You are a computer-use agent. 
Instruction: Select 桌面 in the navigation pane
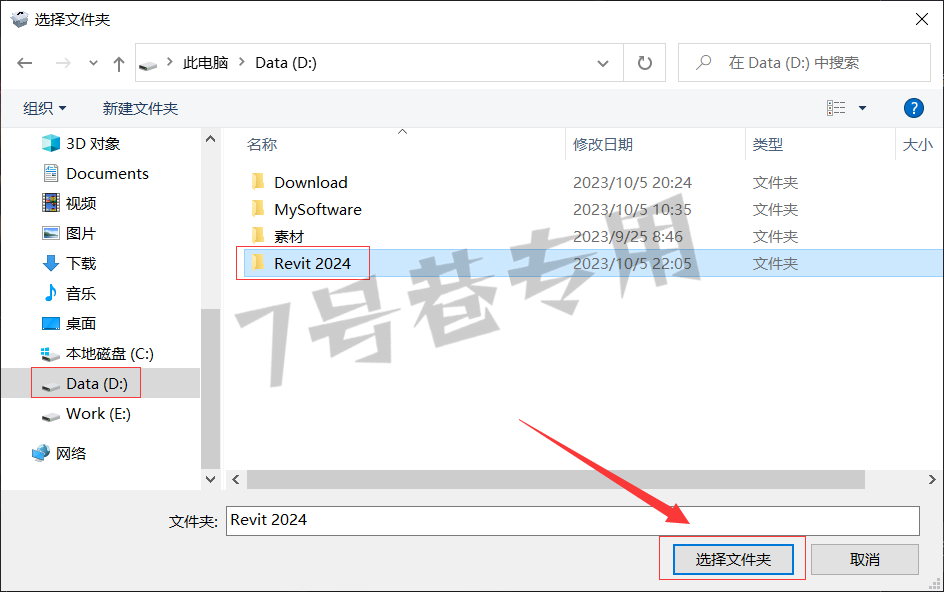point(81,323)
